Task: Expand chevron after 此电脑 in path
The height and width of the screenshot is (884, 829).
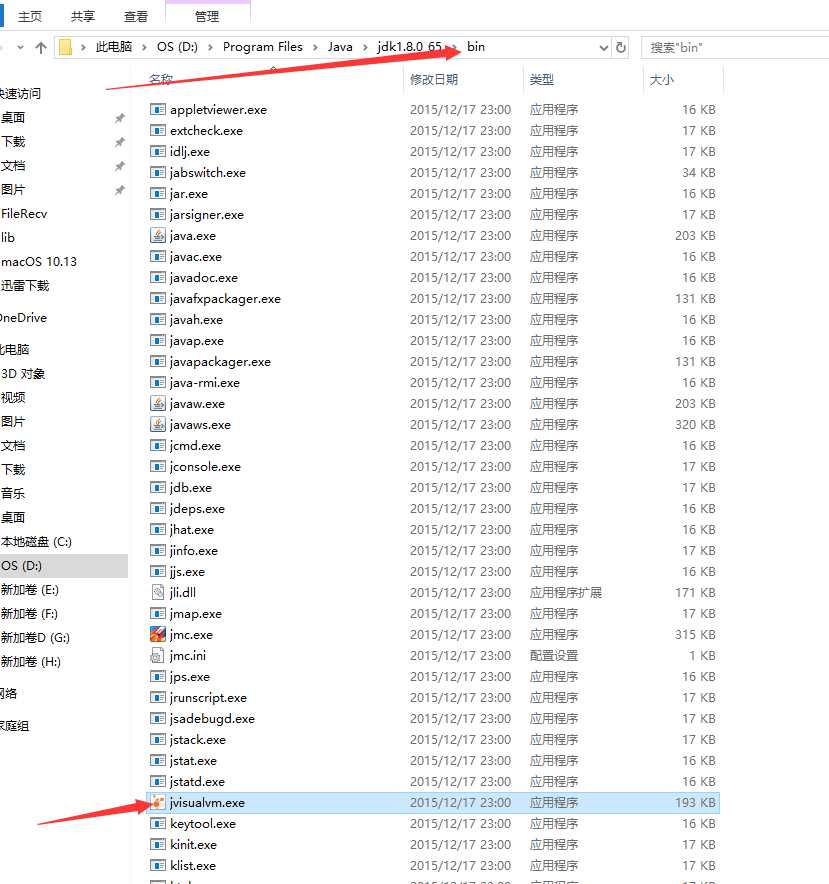Action: click(x=144, y=47)
